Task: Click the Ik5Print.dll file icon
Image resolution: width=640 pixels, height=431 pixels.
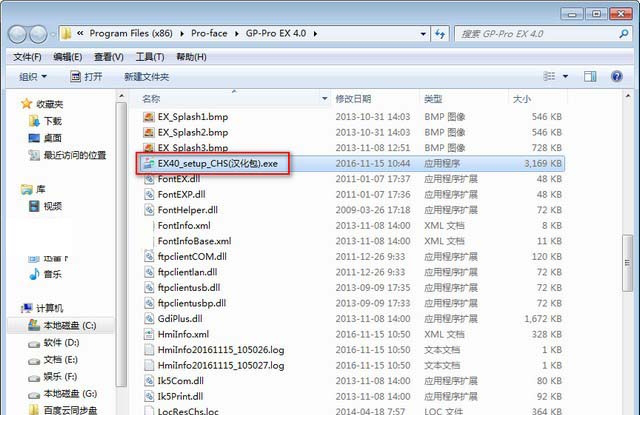Action: point(149,396)
